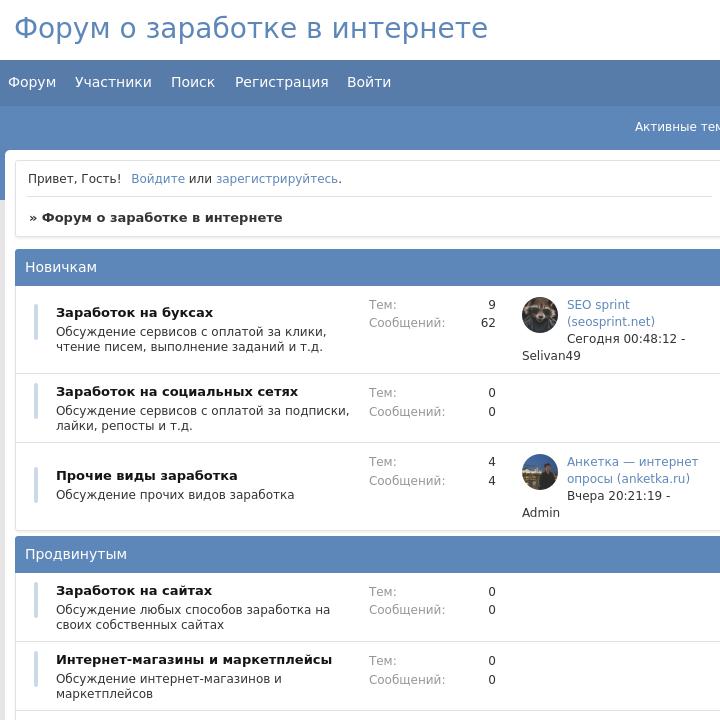Click the raccoon avatar of Selivan49
This screenshot has height=720, width=720.
tap(540, 315)
